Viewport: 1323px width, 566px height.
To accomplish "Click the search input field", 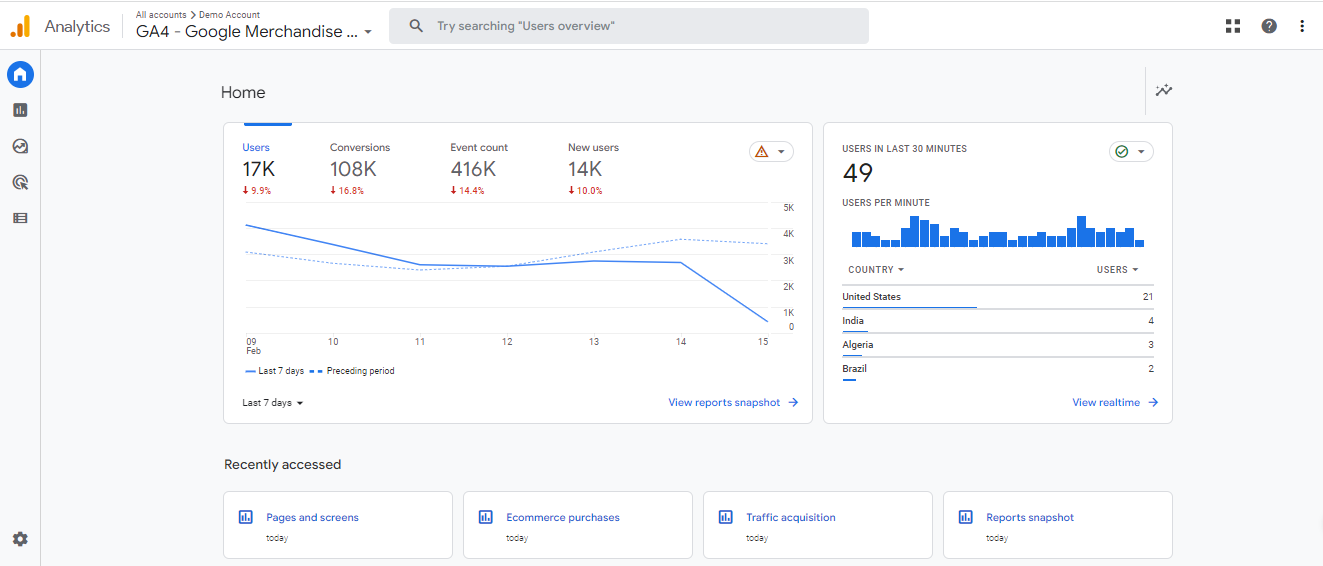I will pyautogui.click(x=629, y=26).
